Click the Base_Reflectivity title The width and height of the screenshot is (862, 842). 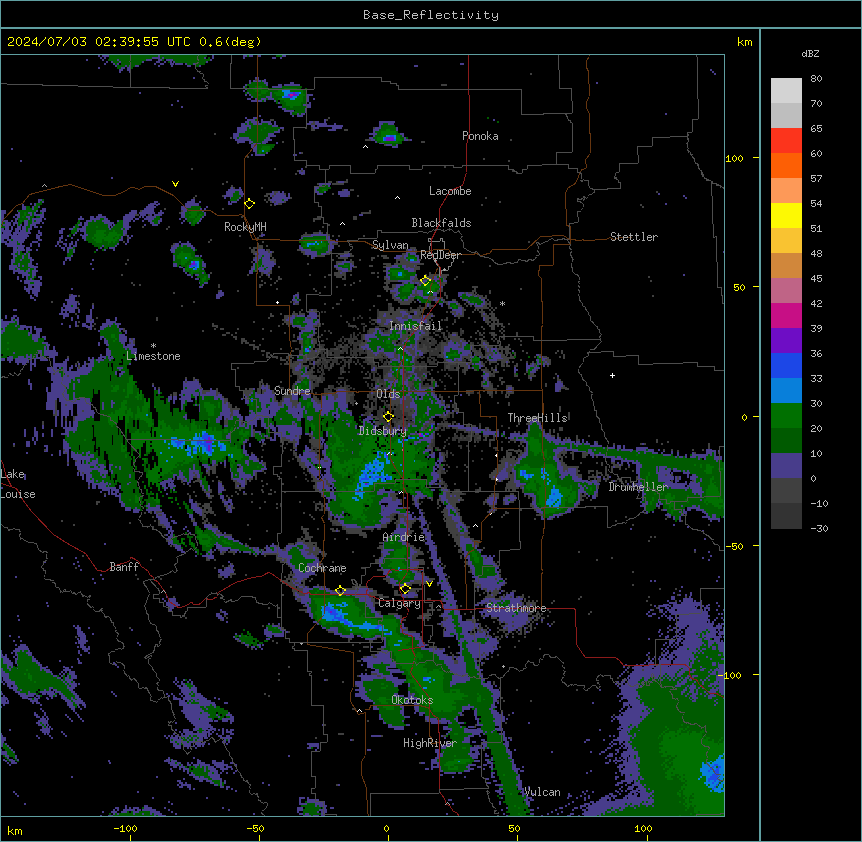tap(431, 15)
